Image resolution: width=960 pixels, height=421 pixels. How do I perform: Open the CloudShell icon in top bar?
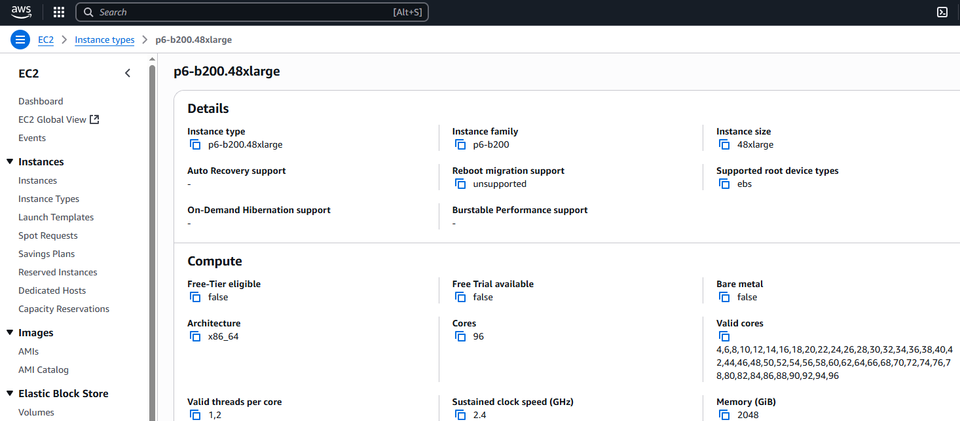[943, 12]
